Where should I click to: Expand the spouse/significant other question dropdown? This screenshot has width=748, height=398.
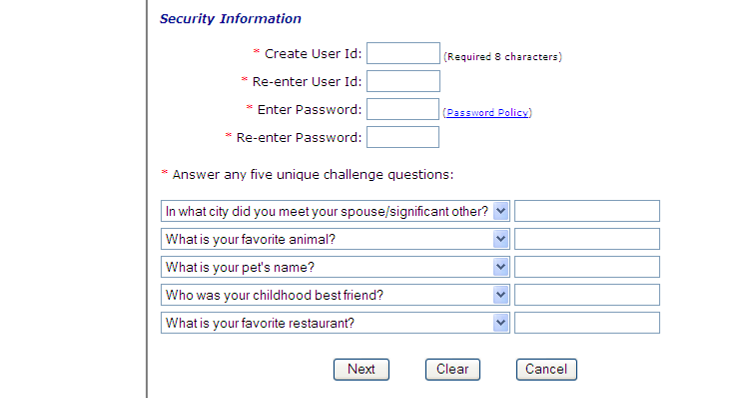click(x=500, y=211)
